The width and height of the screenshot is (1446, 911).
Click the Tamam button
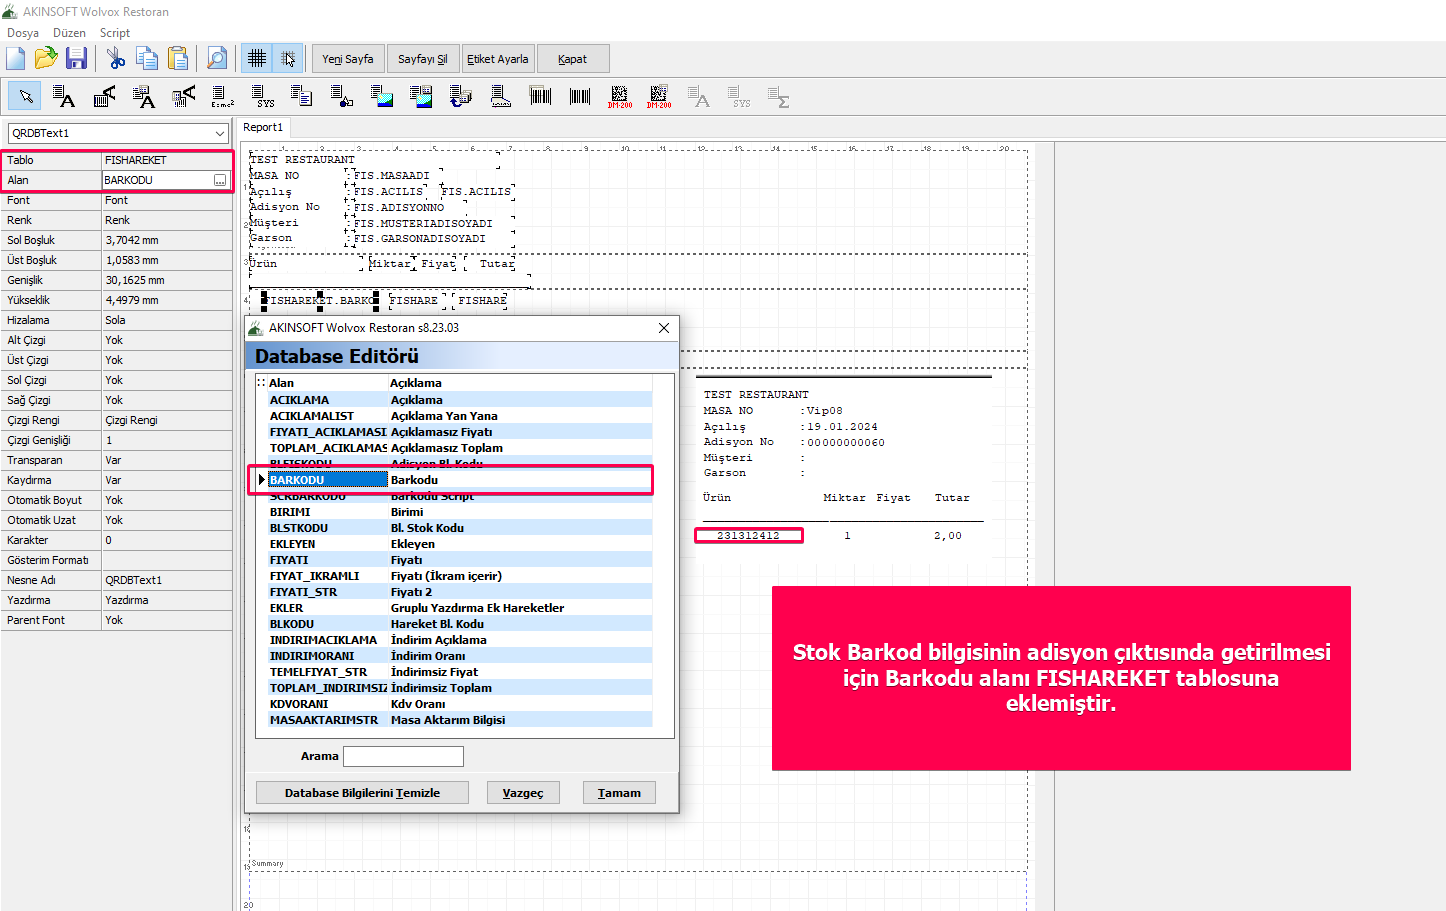coord(619,793)
